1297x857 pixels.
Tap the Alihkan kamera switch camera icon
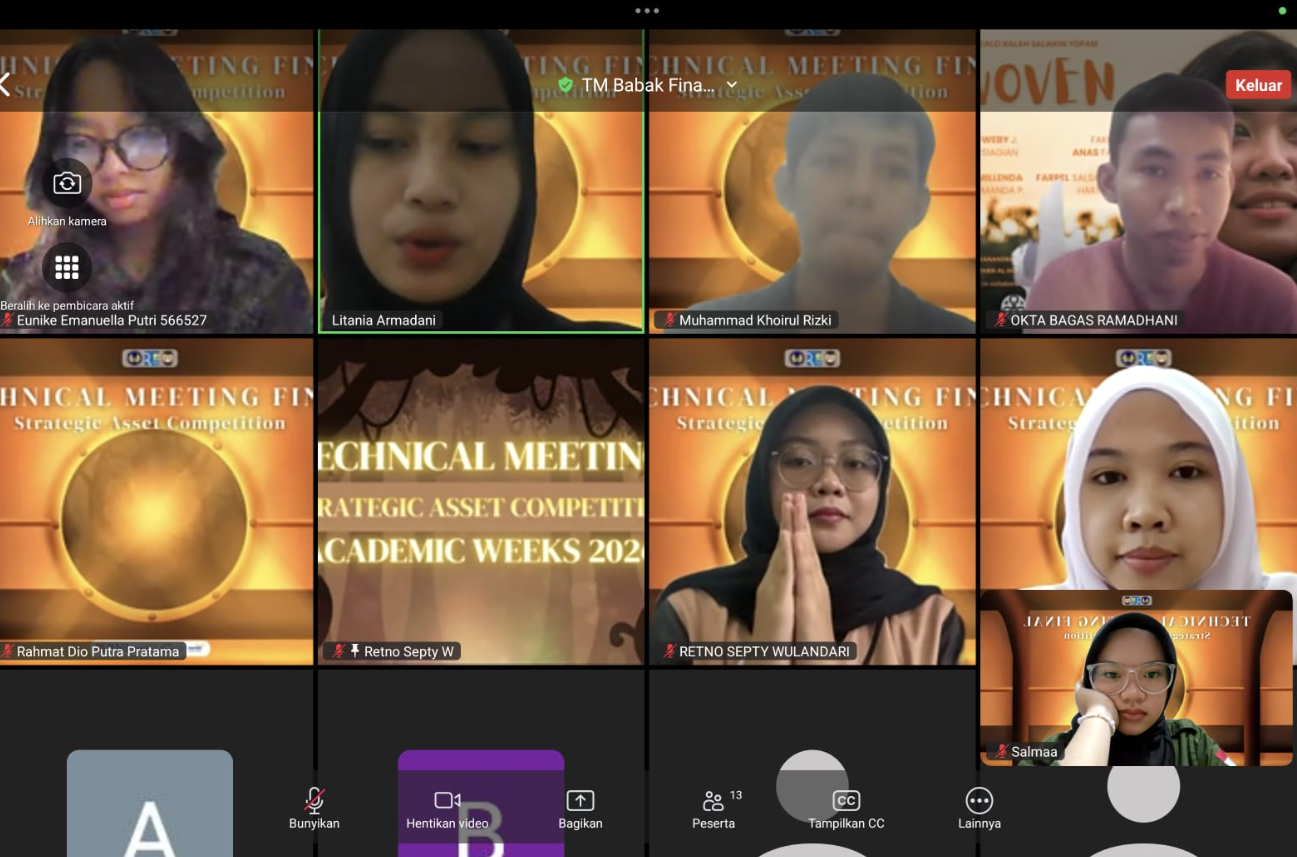click(x=67, y=183)
